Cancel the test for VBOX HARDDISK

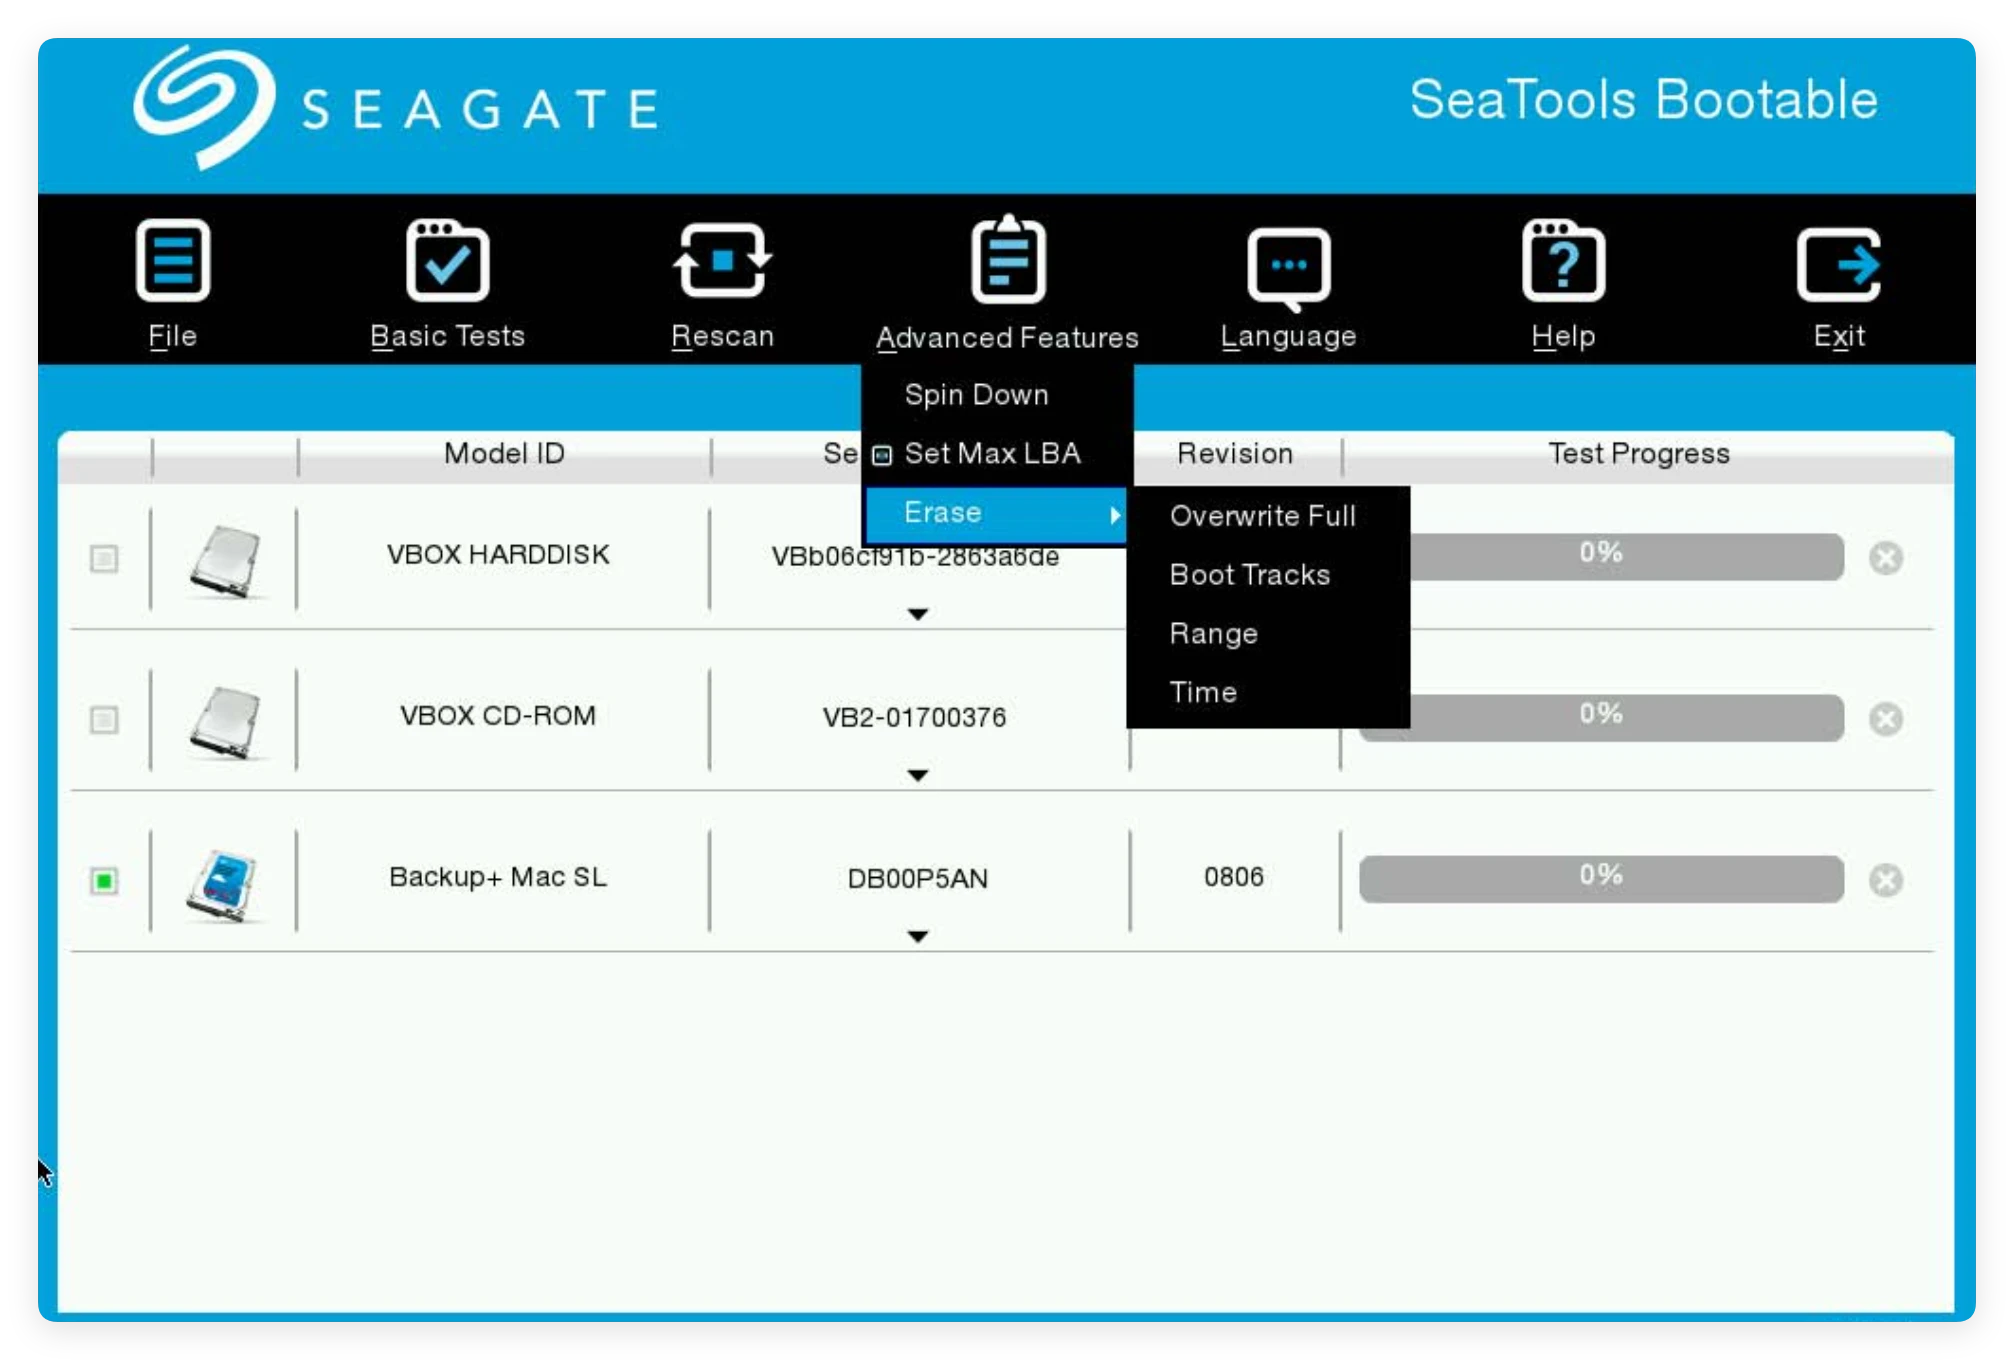click(1886, 557)
